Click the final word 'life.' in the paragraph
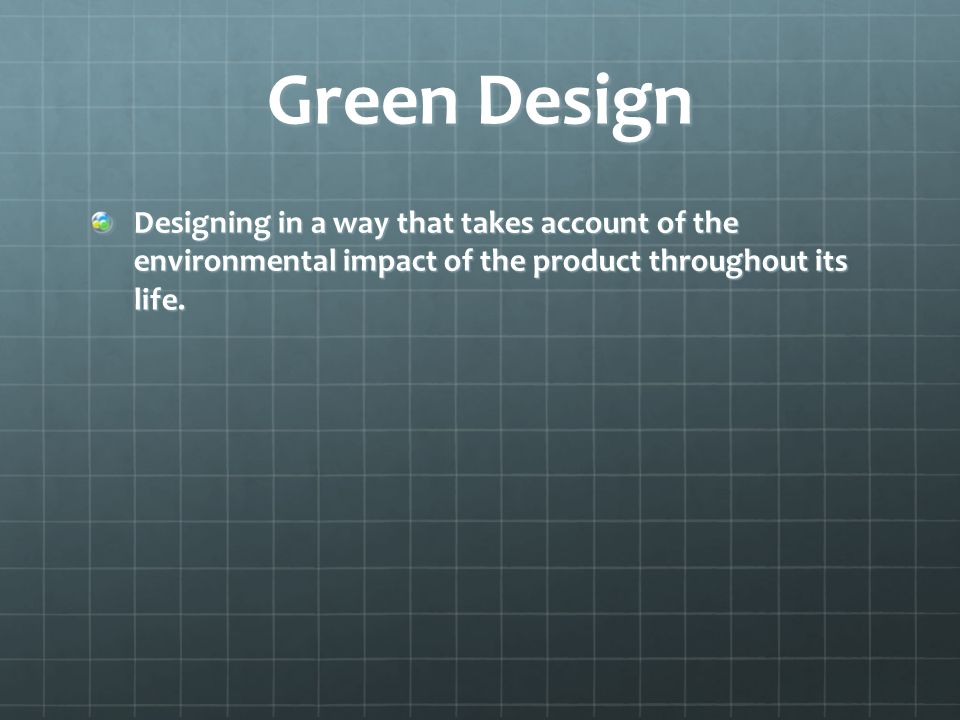The width and height of the screenshot is (960, 720). pyautogui.click(x=159, y=300)
